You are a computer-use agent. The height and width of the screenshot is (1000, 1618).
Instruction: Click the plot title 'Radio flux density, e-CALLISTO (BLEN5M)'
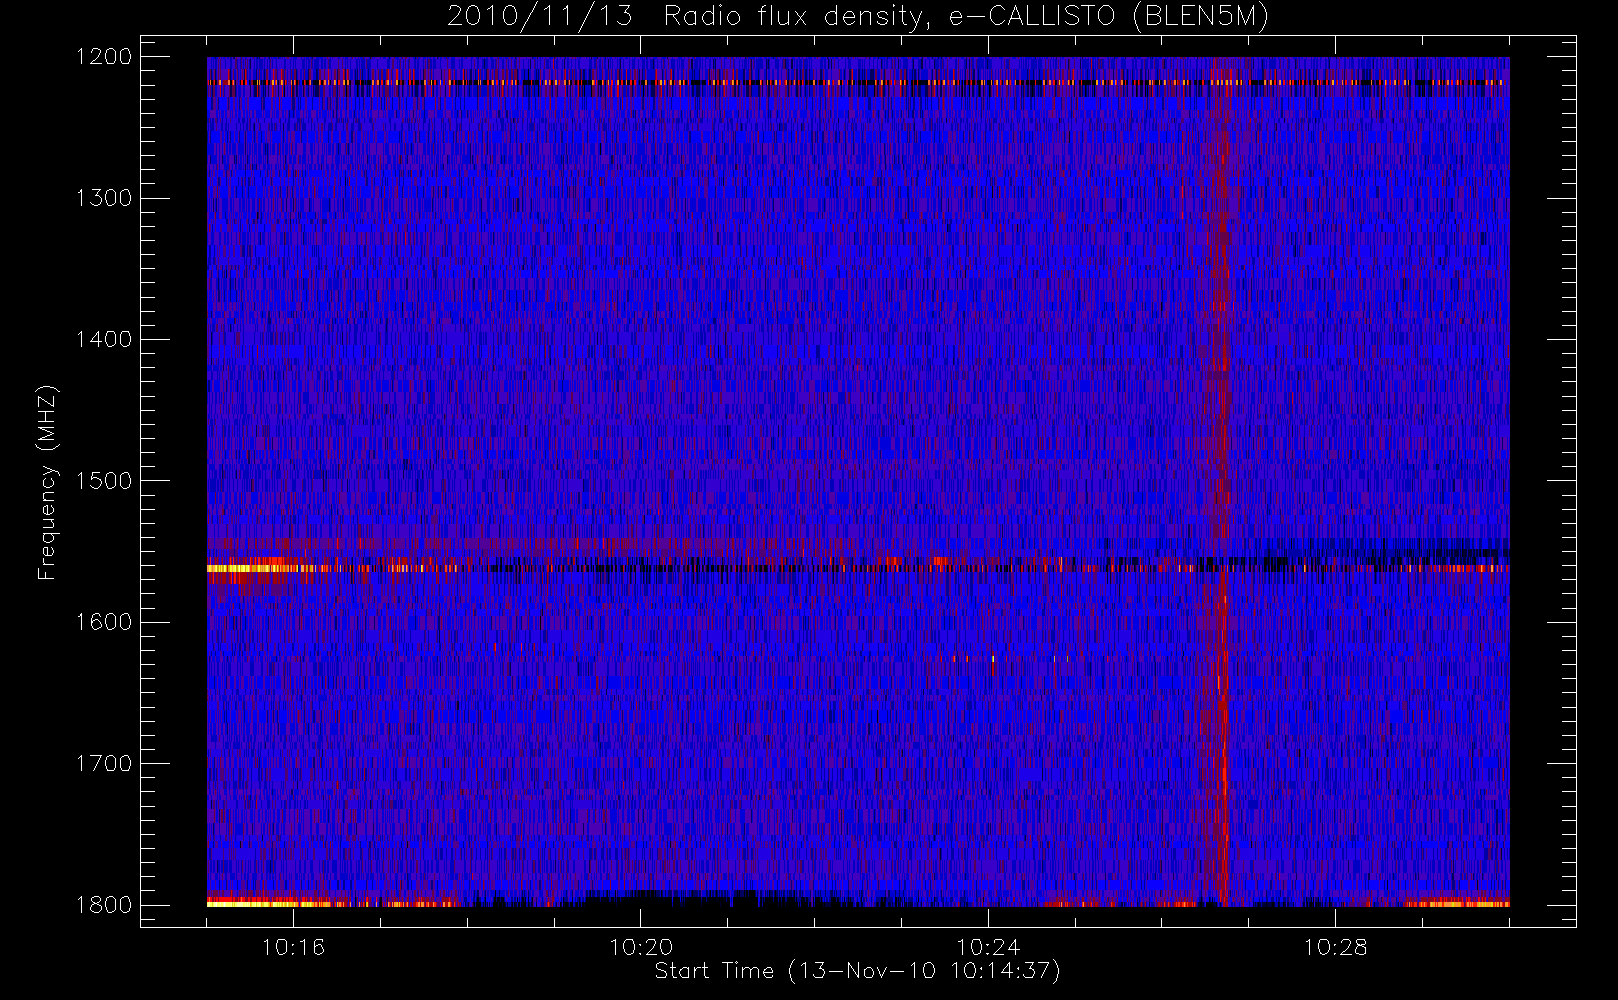pos(966,17)
